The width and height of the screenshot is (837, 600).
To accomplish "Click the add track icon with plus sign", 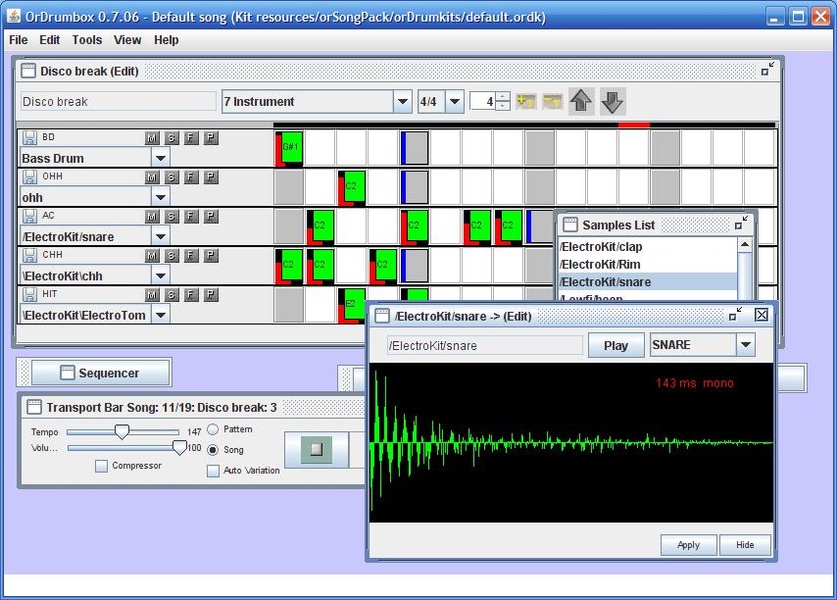I will [526, 102].
